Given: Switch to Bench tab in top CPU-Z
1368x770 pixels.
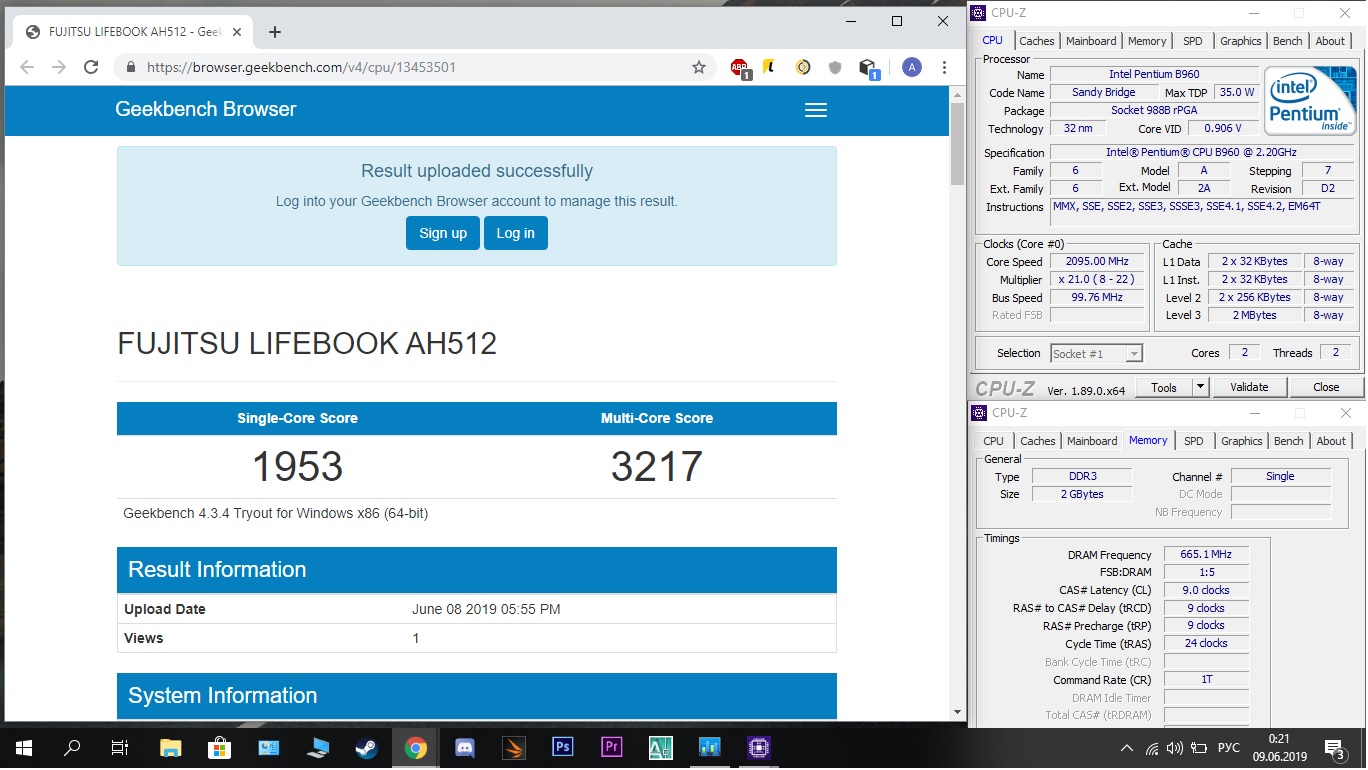Looking at the screenshot, I should tap(1288, 41).
